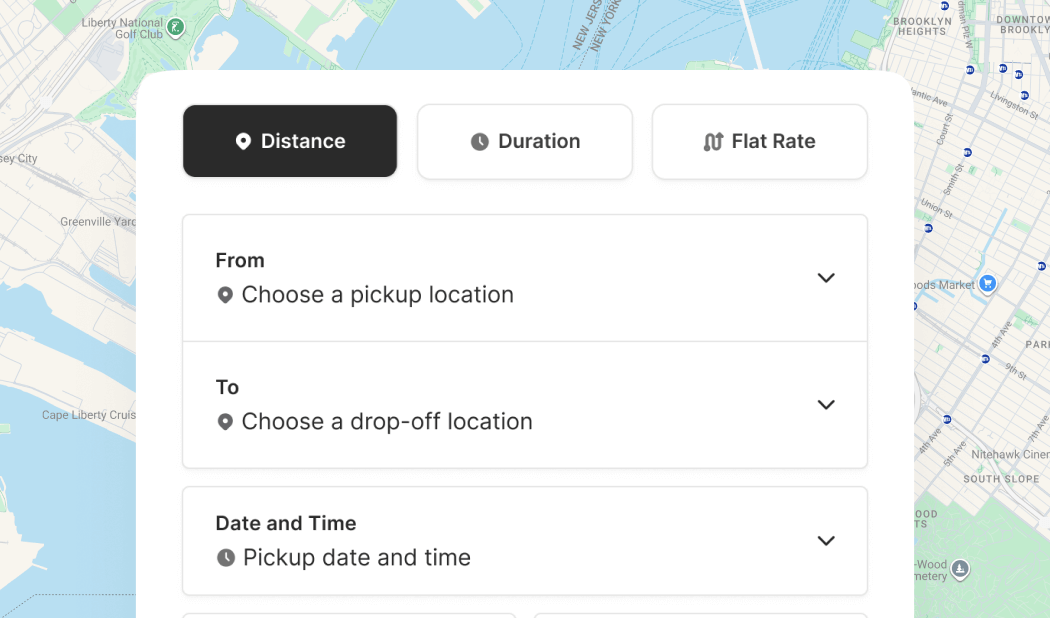This screenshot has width=1050, height=624.
Task: Click the pin icon beside drop-off location
Action: tap(225, 422)
